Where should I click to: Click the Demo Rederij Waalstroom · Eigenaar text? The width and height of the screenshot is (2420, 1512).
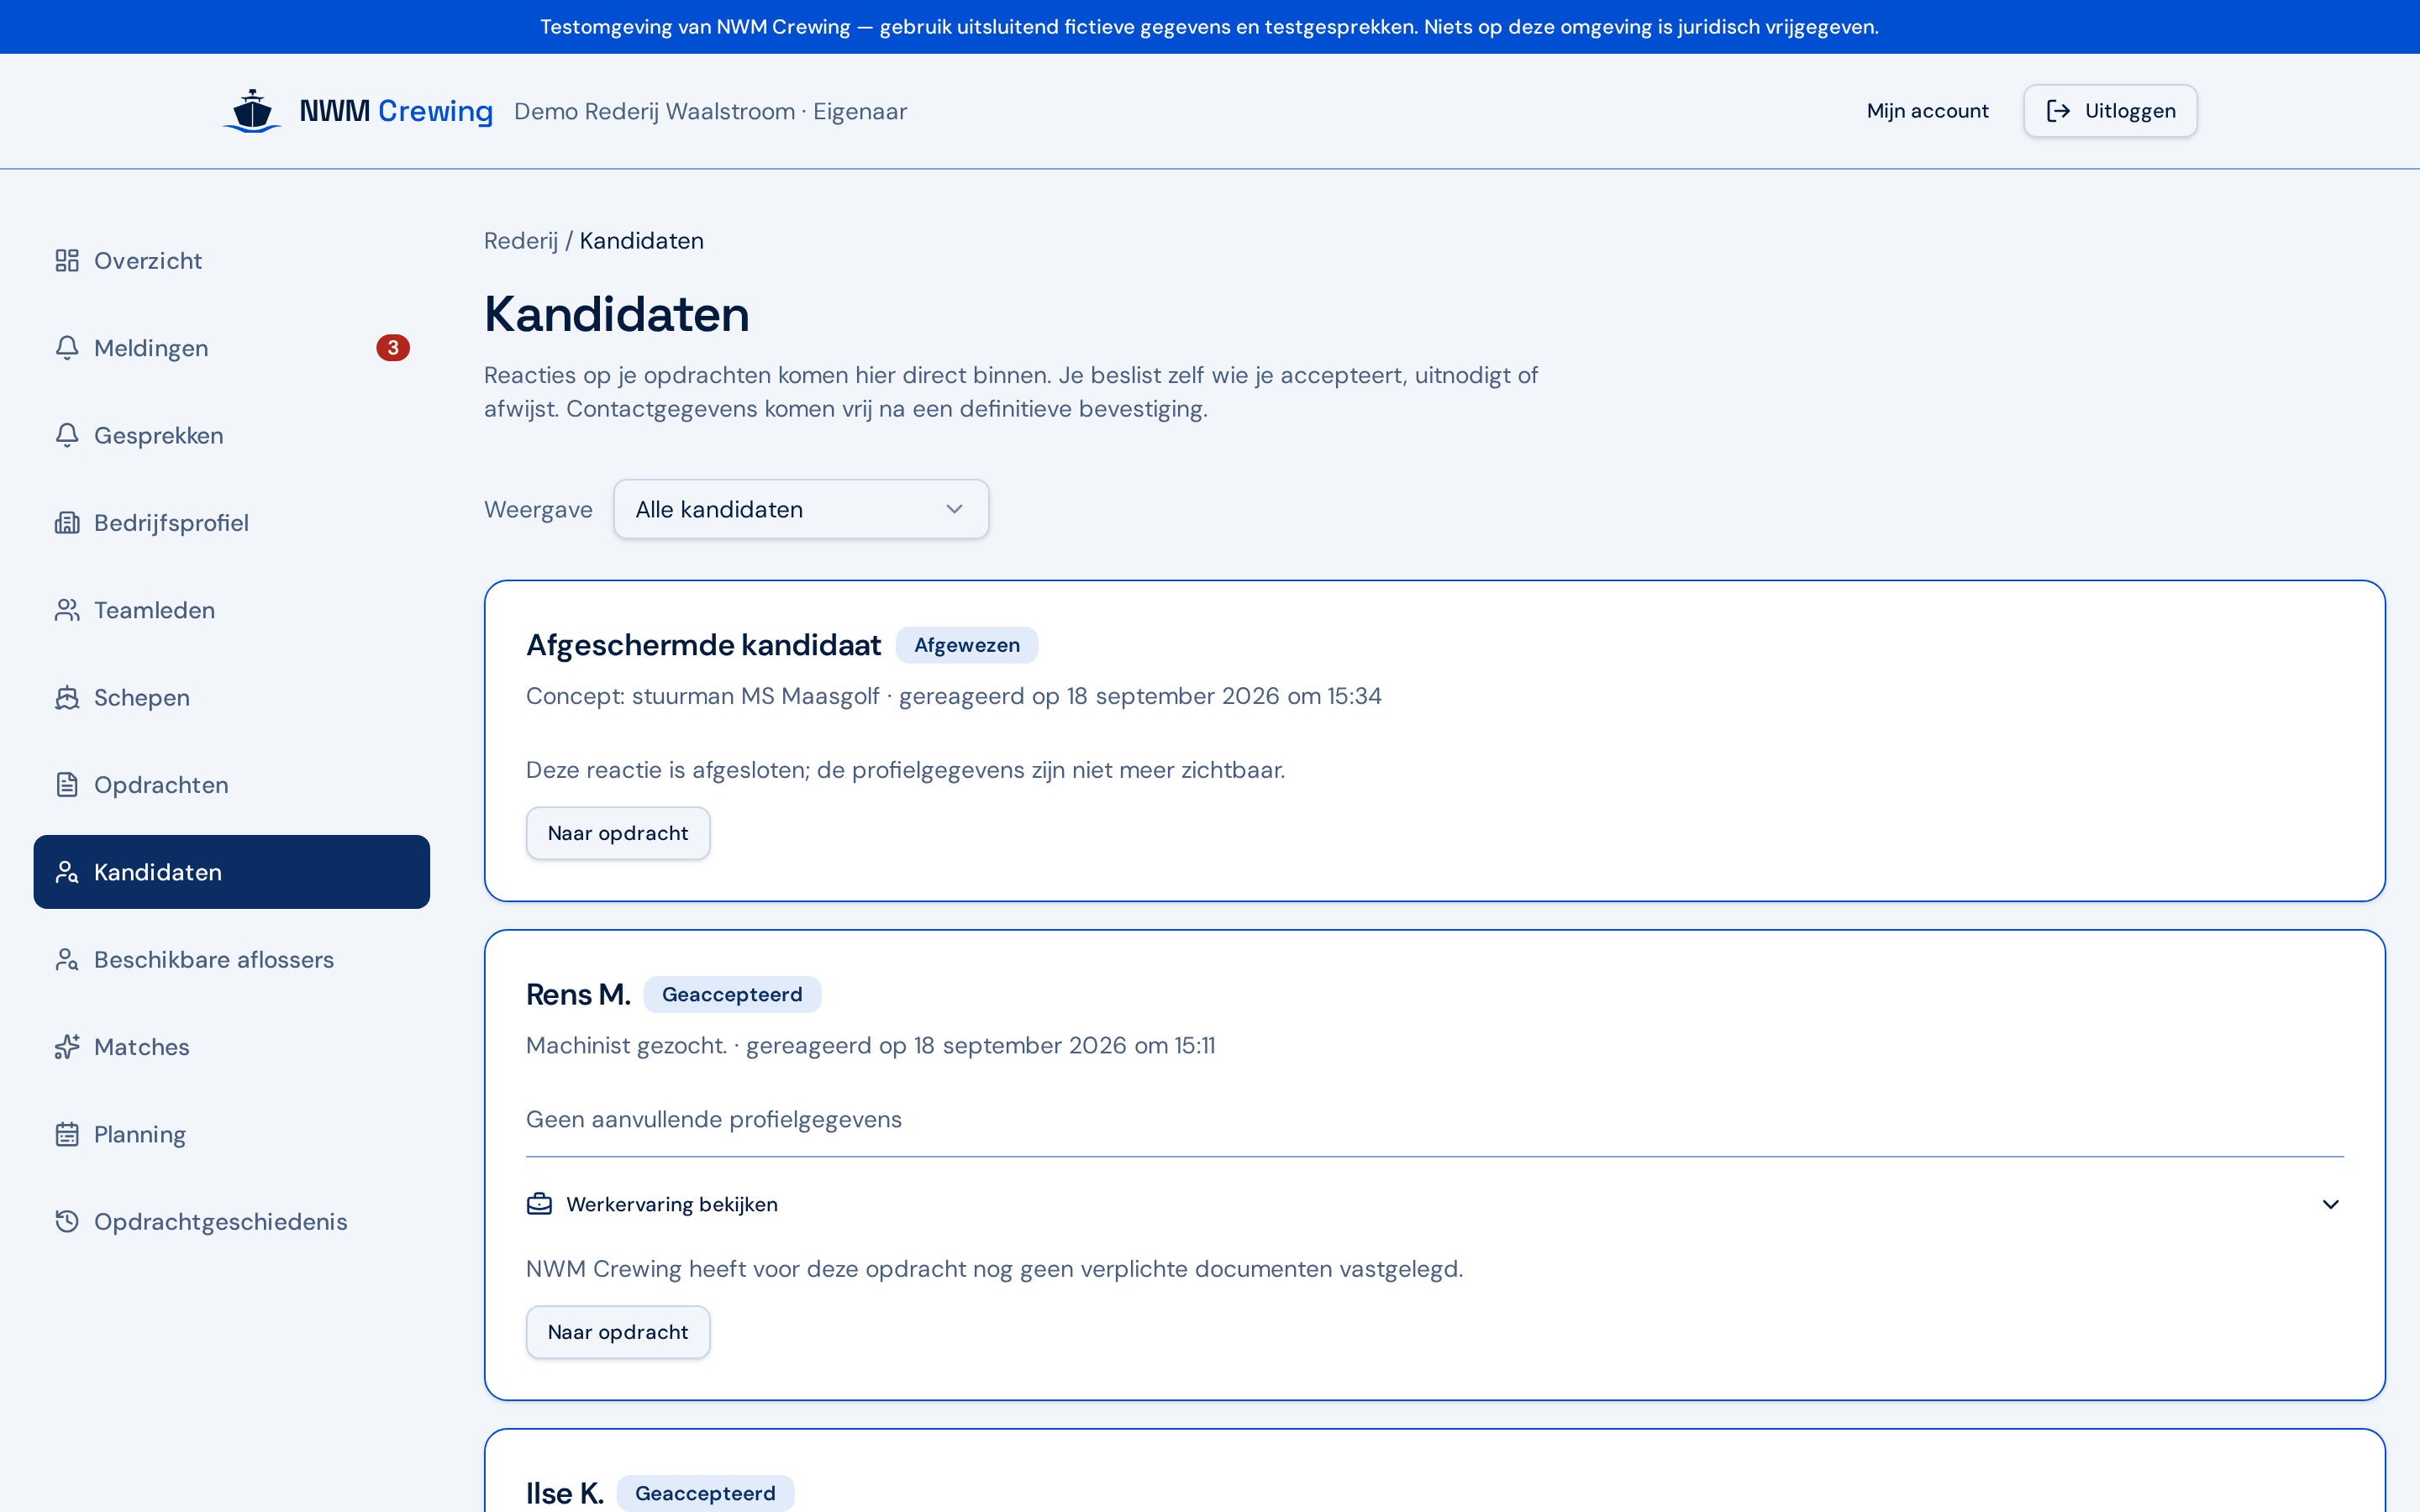(710, 111)
